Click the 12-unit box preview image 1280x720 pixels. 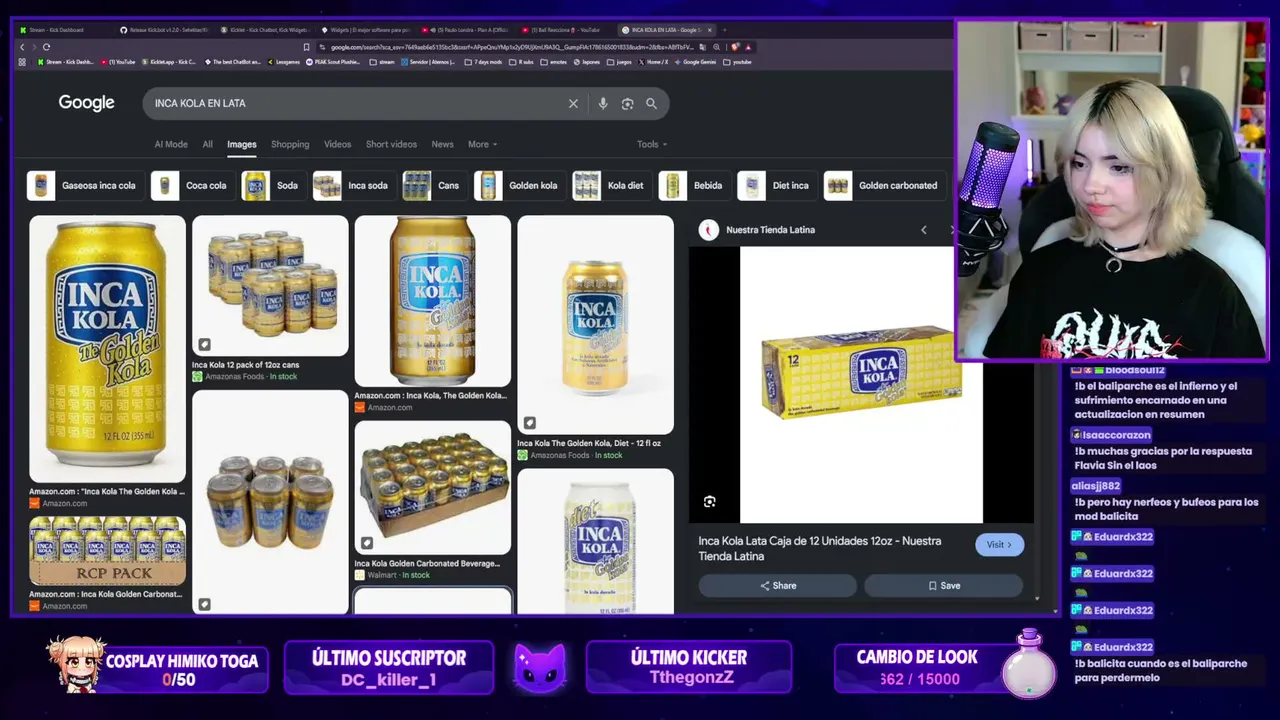(x=861, y=385)
